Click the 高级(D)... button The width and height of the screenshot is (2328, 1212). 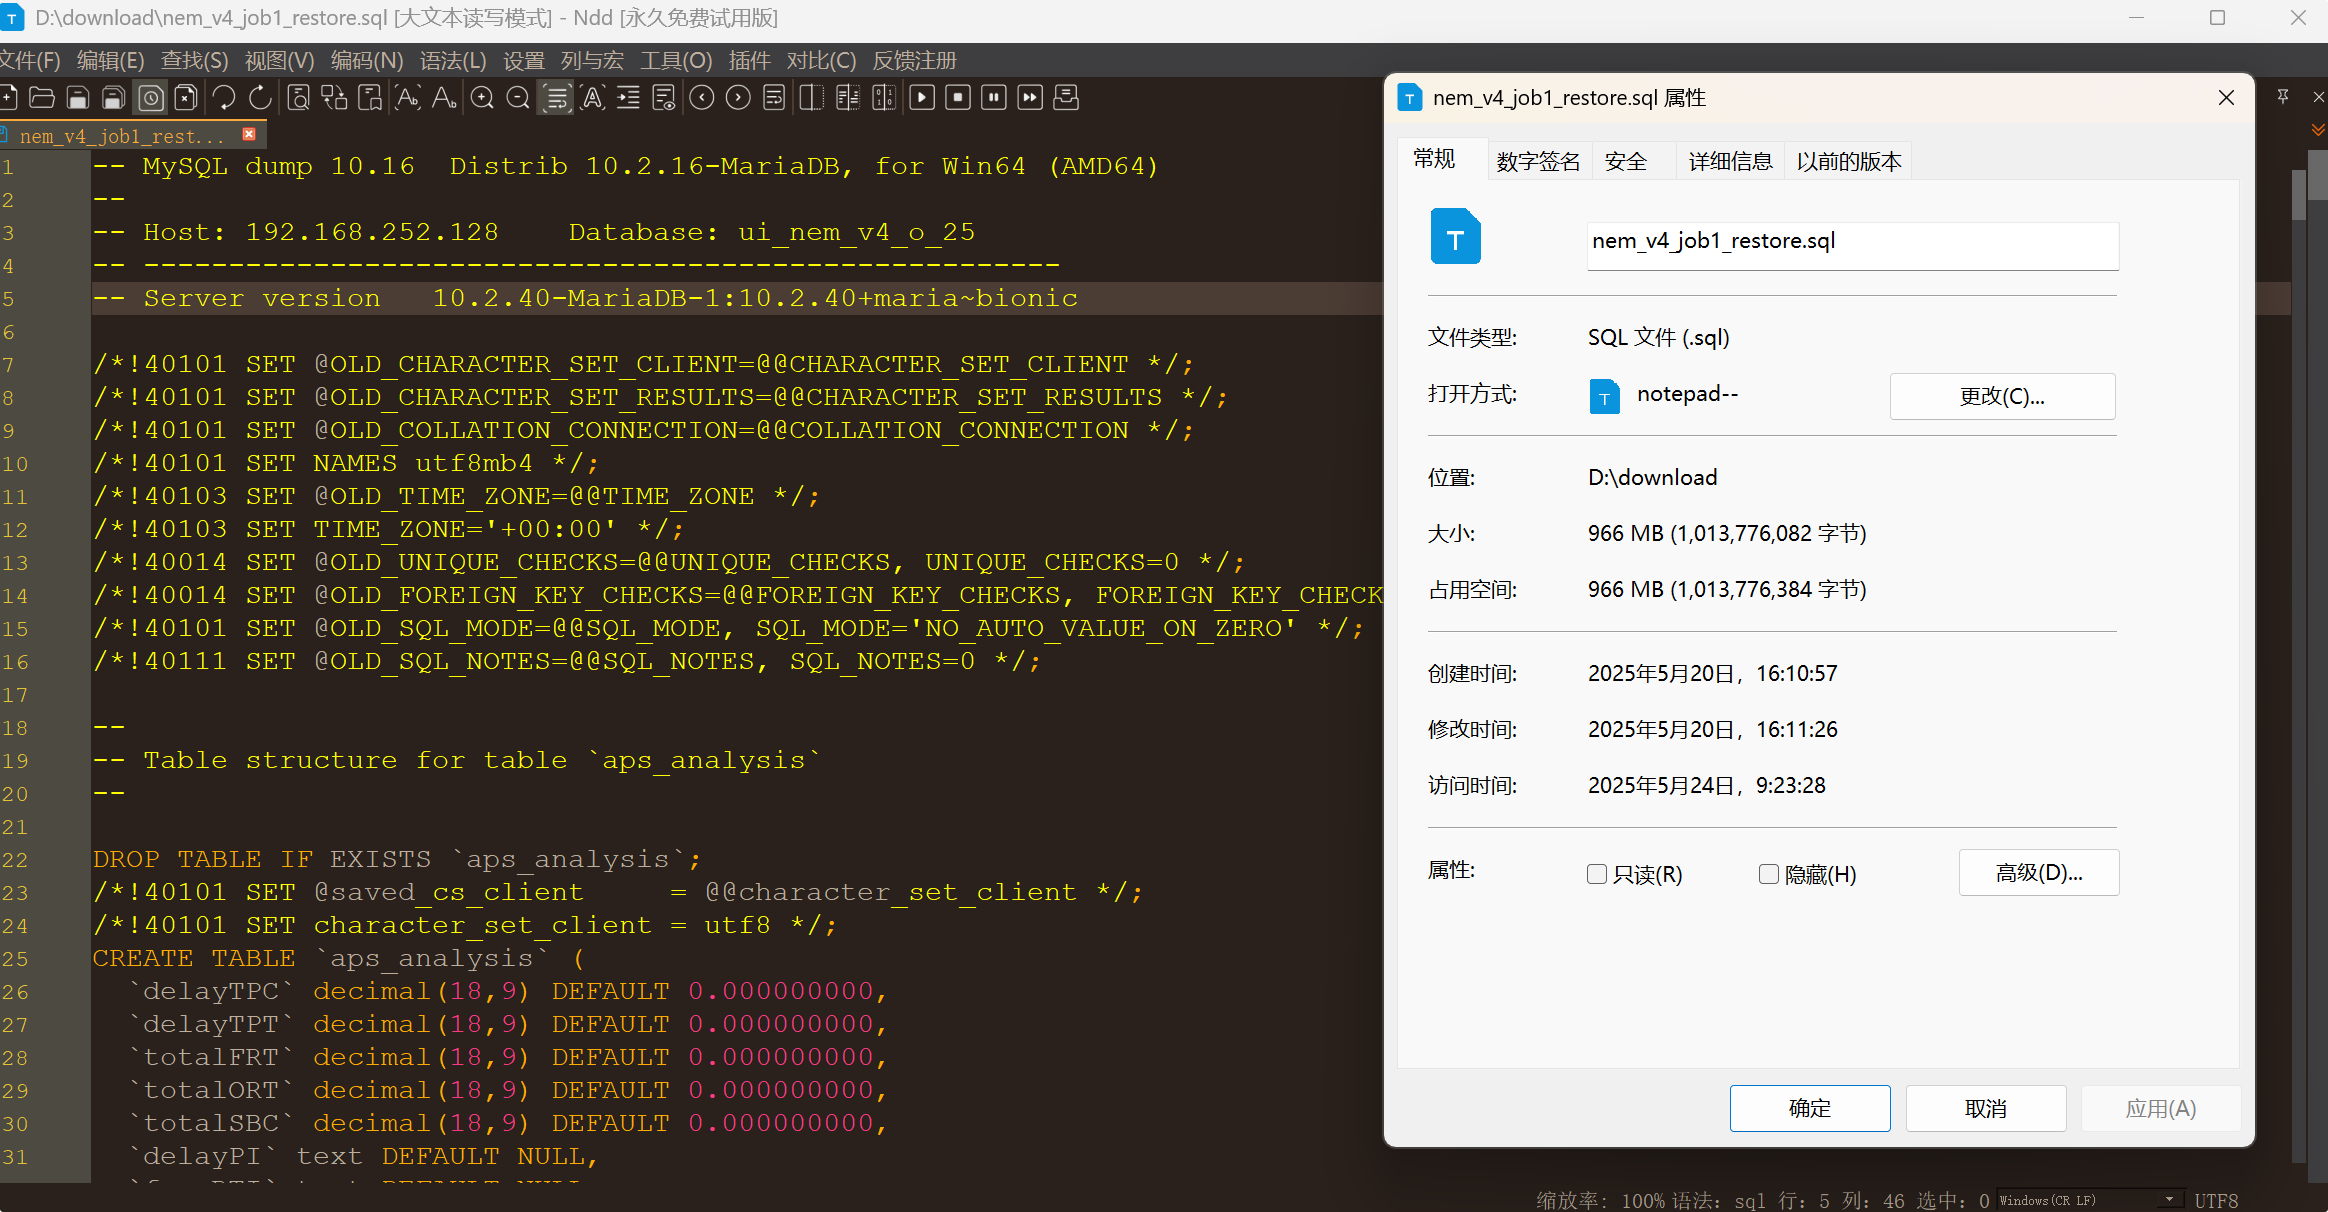(x=2039, y=873)
